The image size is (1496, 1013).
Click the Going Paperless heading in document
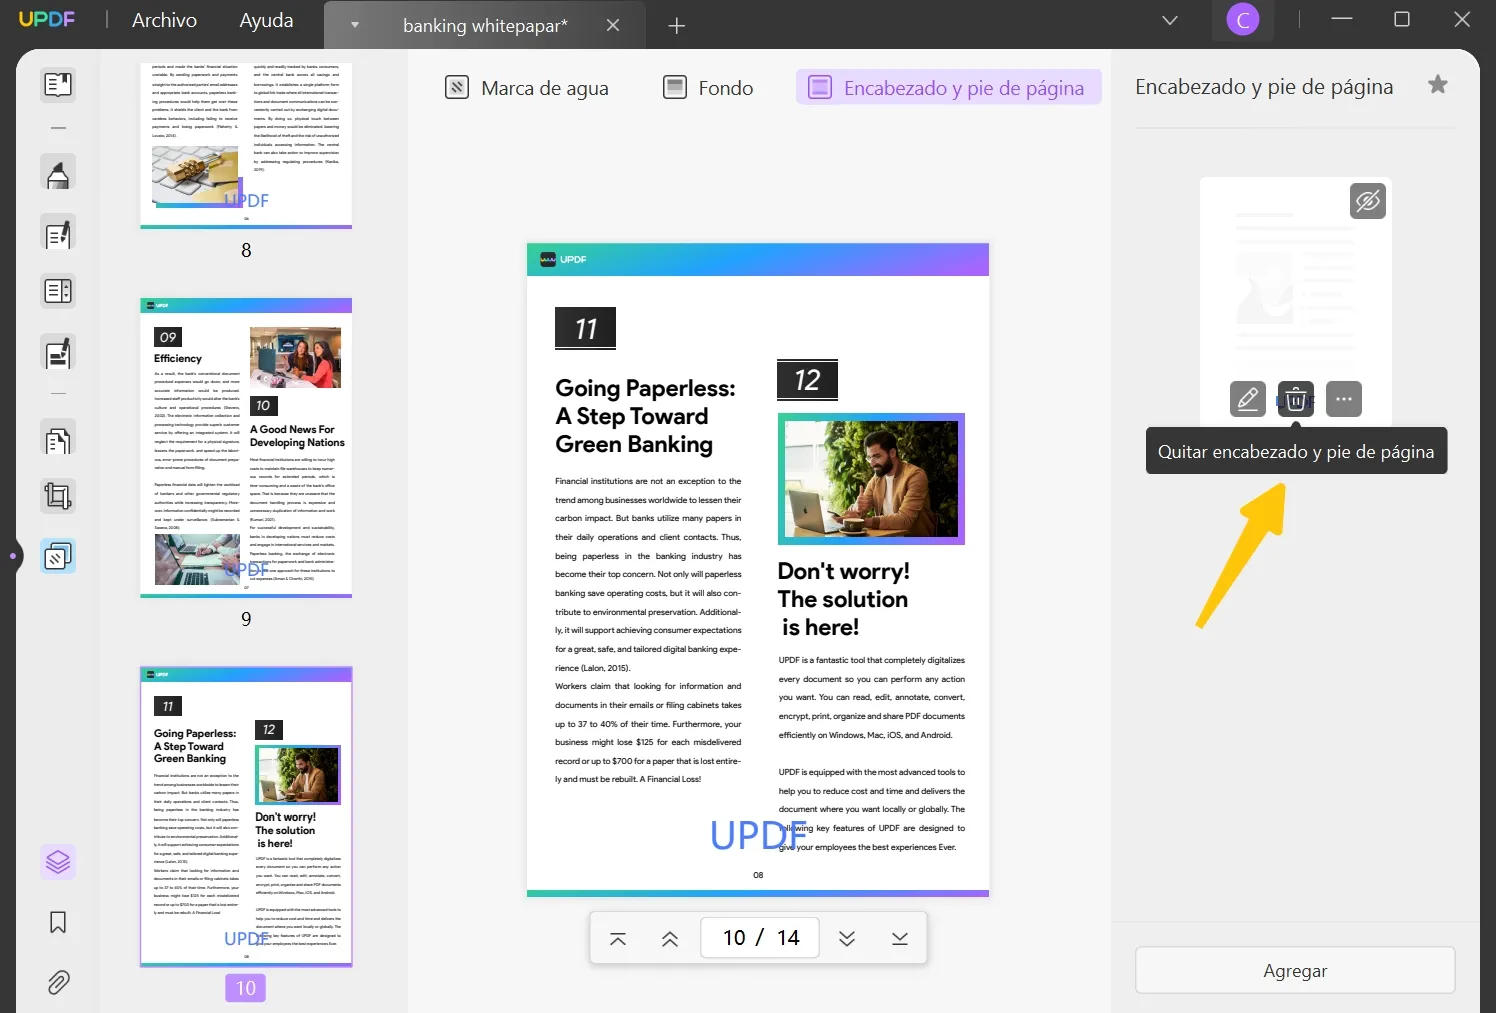645,416
